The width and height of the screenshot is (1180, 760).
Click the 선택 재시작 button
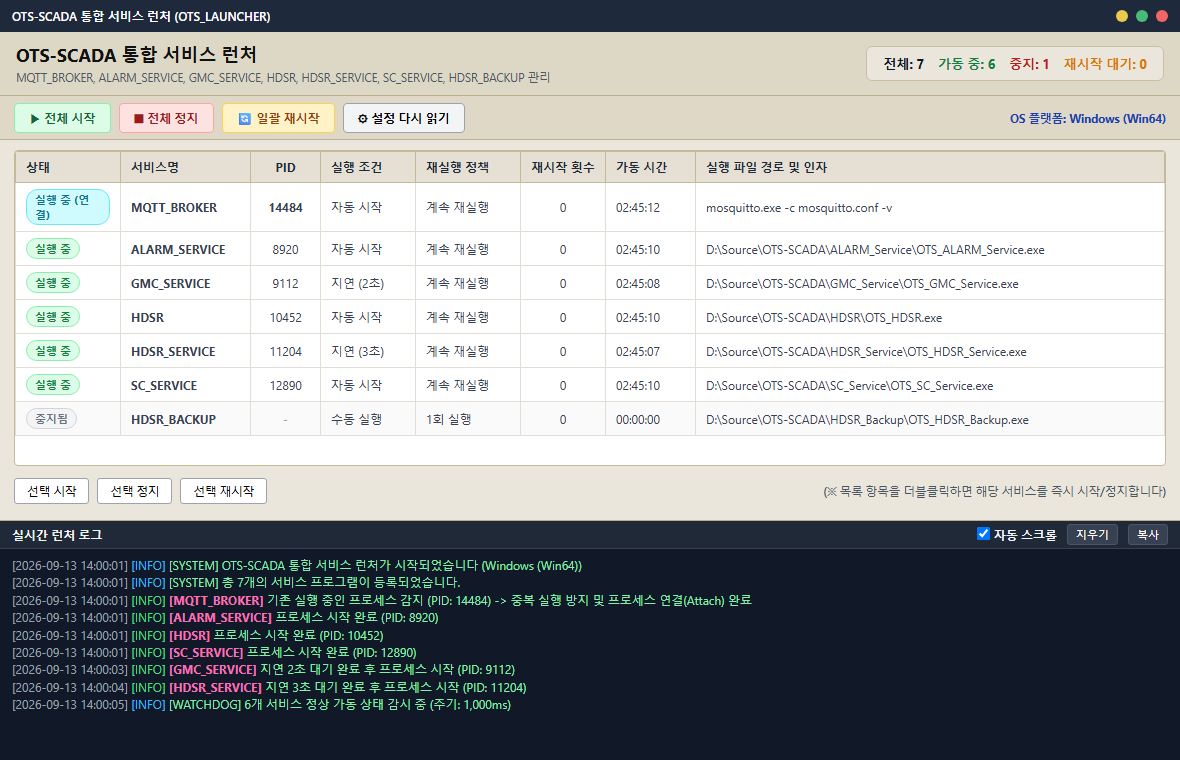point(224,491)
